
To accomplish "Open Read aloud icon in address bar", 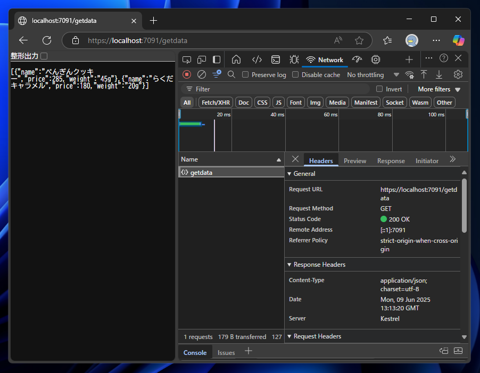I will (338, 40).
